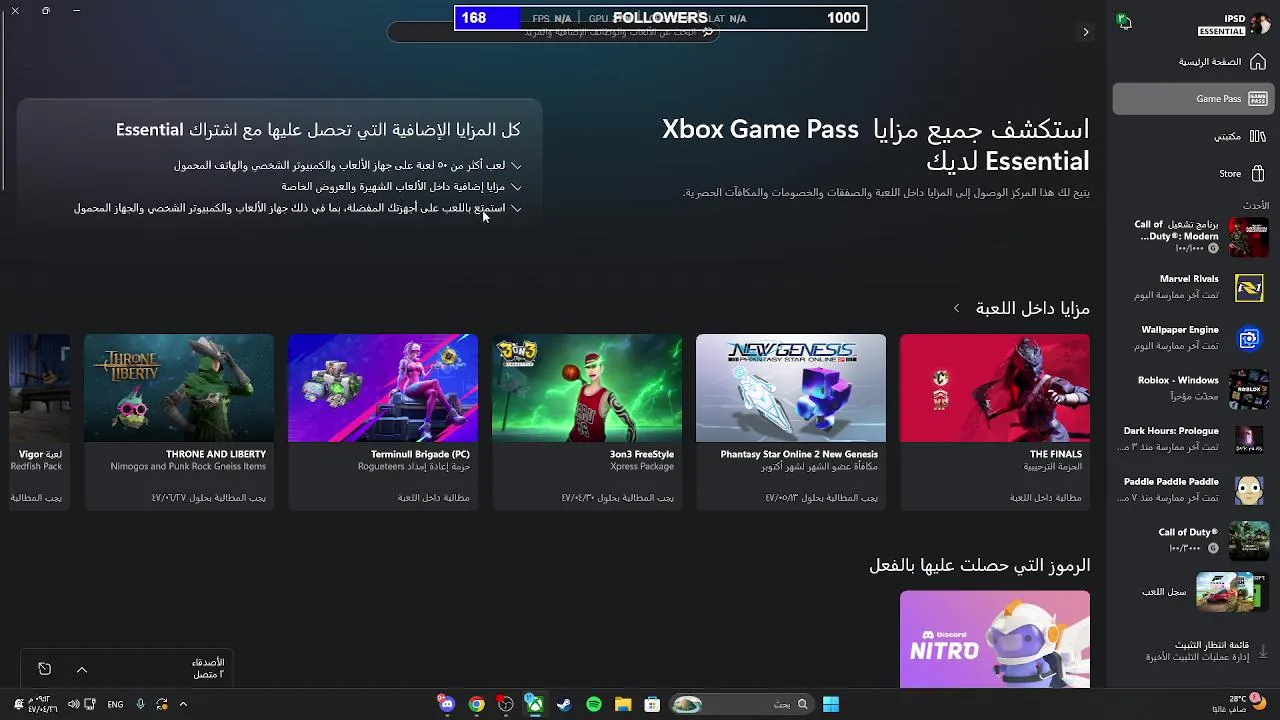Viewport: 1280px width, 720px height.
Task: Open Call of Duty Modern Warfare launcher entry
Action: pyautogui.click(x=1194, y=237)
